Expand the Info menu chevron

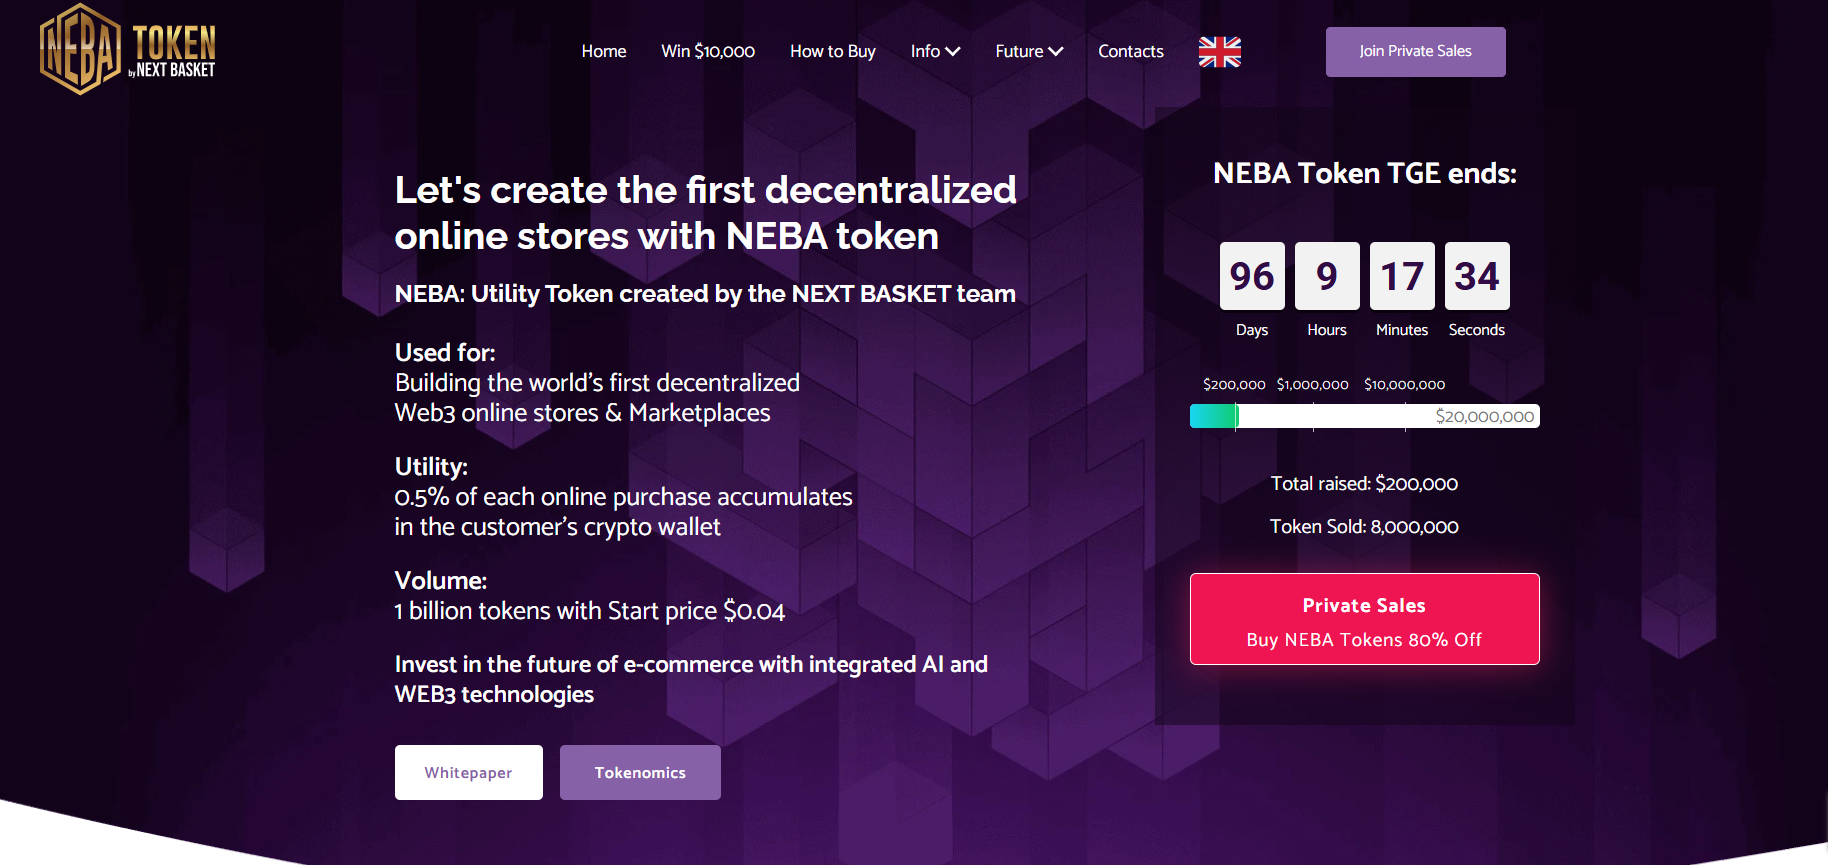click(953, 51)
